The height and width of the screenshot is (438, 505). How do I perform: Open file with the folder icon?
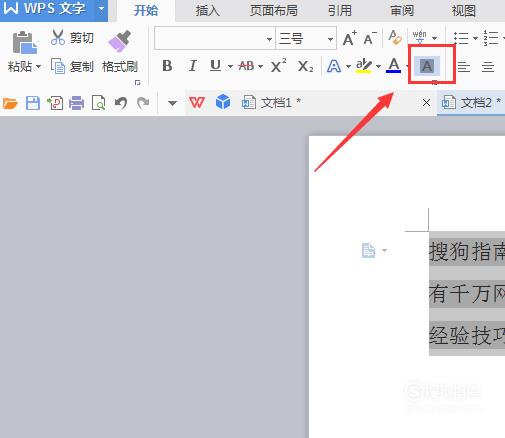(10, 103)
